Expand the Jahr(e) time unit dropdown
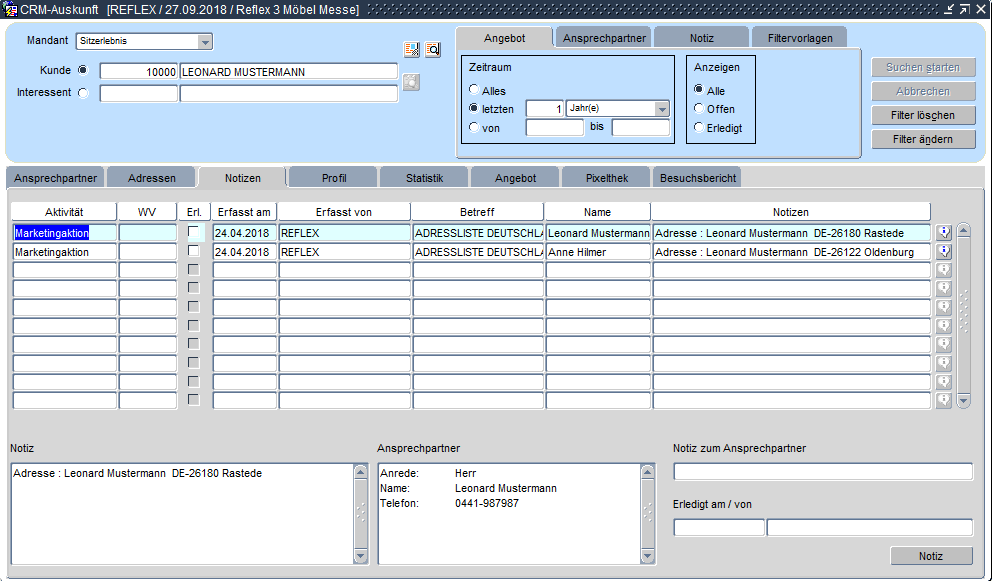The image size is (992, 581). 661,109
